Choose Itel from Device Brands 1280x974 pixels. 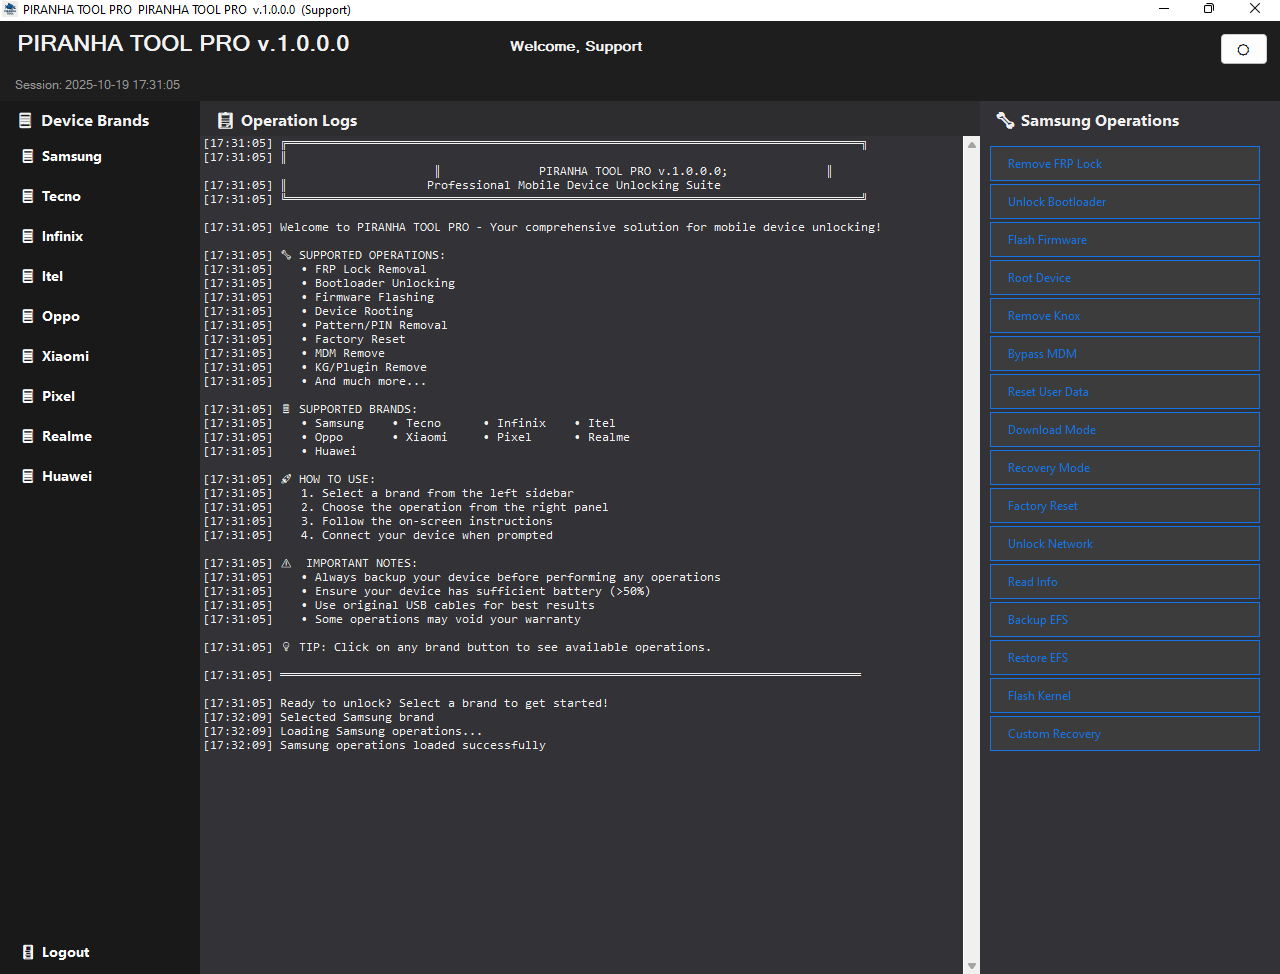pyautogui.click(x=52, y=276)
